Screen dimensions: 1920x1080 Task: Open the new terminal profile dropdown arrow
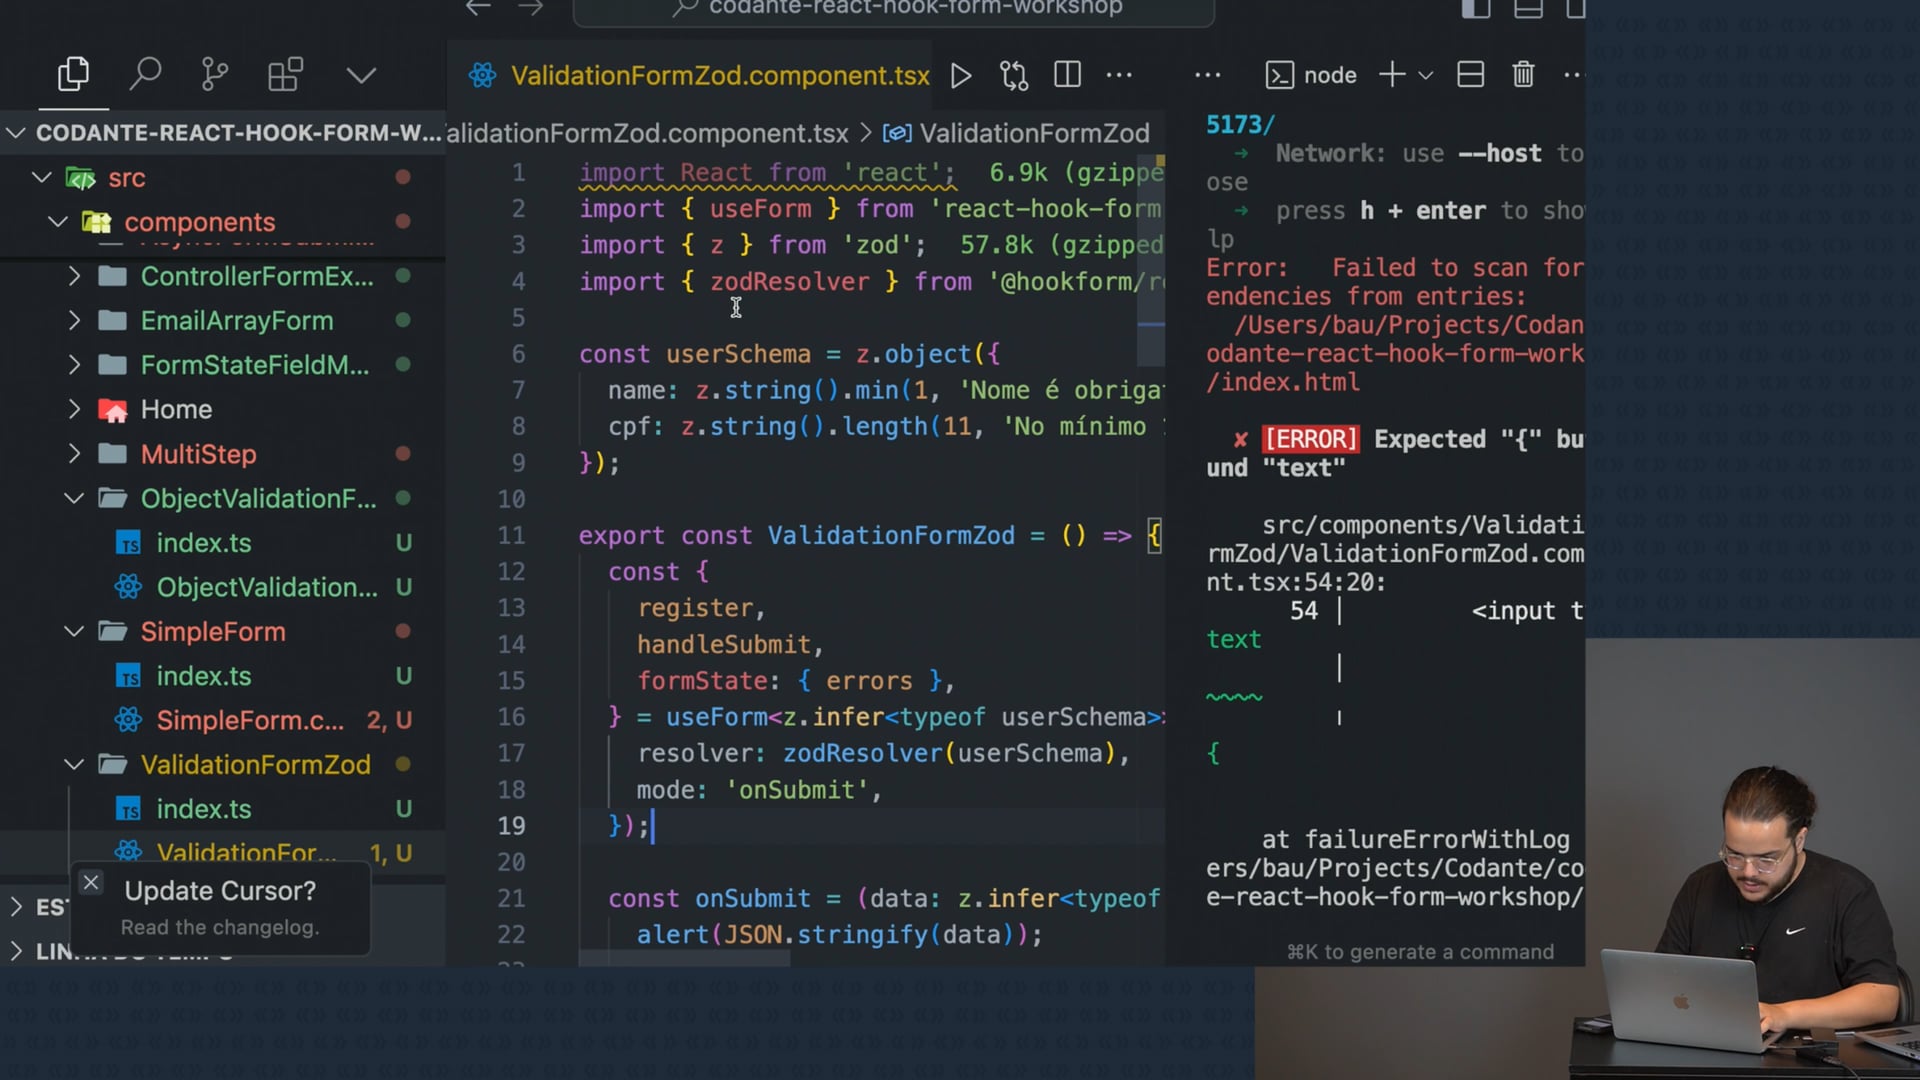tap(1426, 76)
